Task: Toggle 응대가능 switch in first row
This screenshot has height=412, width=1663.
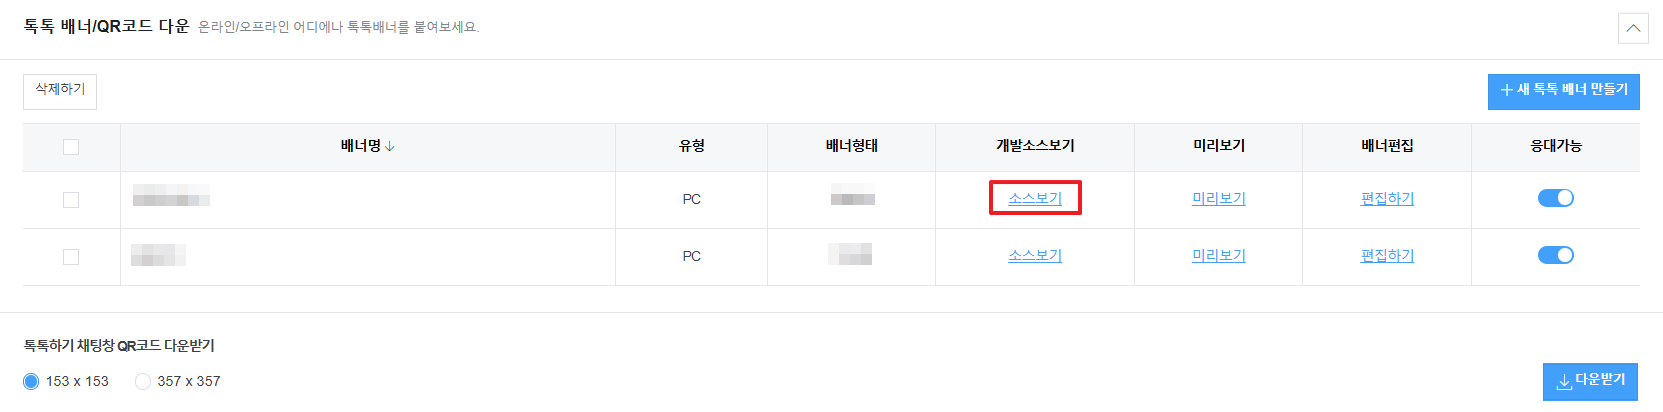Action: [1556, 198]
